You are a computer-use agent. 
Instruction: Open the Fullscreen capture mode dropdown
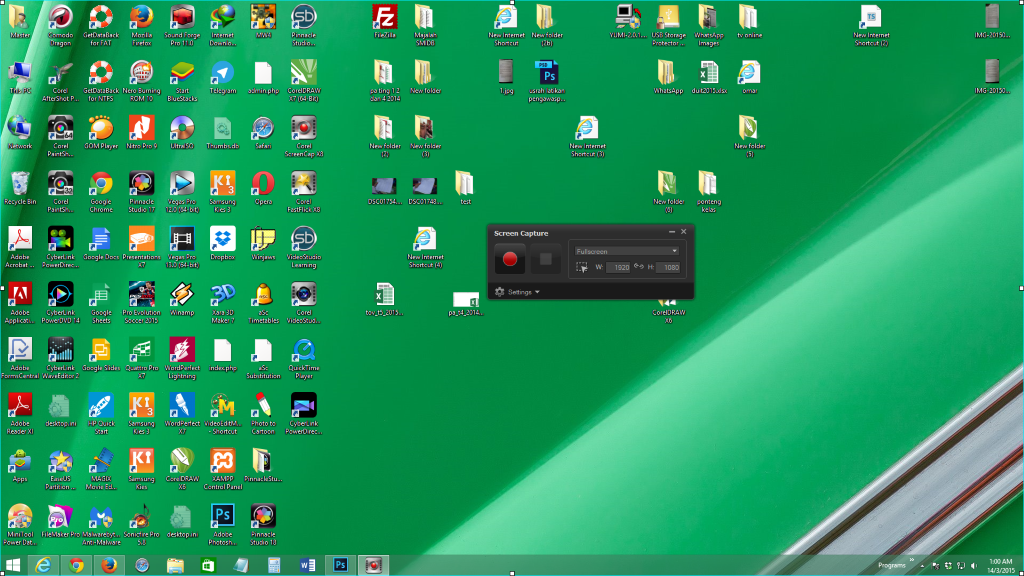point(626,251)
